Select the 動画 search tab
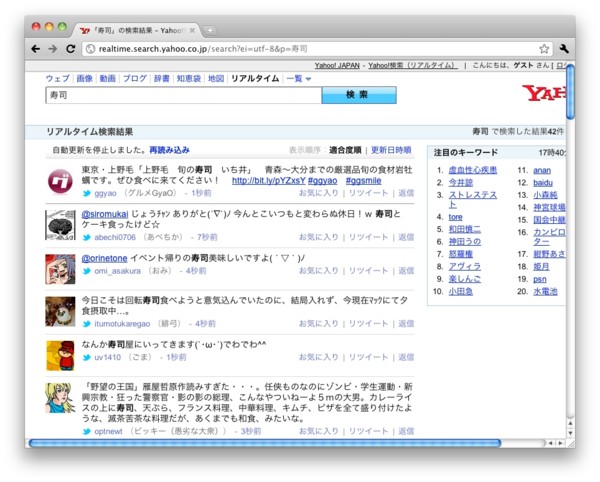The image size is (600, 482). (x=108, y=78)
